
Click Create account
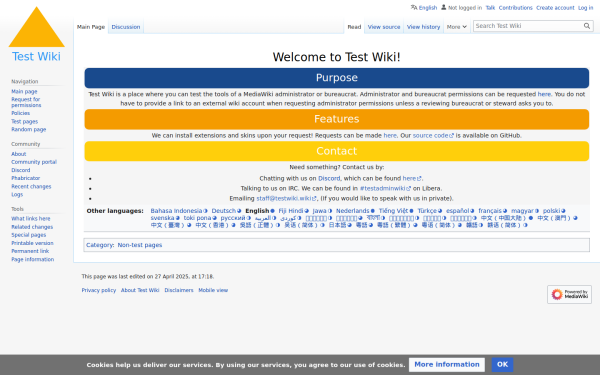coord(555,8)
